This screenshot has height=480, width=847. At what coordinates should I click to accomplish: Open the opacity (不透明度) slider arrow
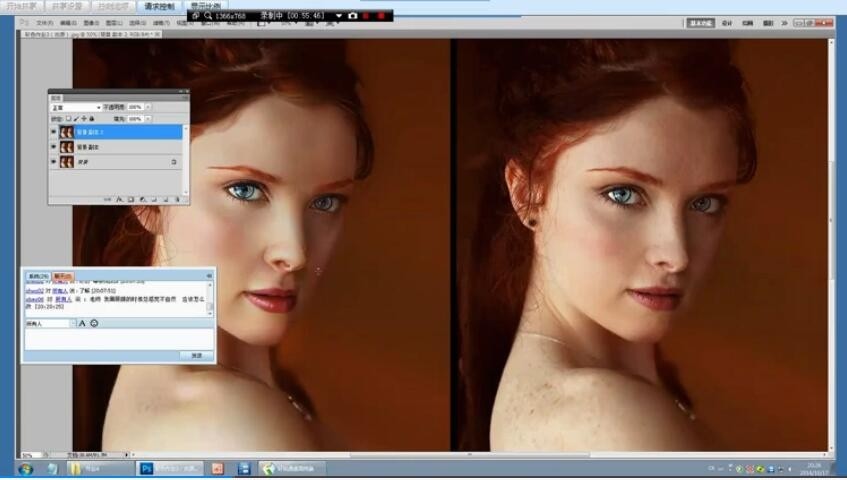tap(148, 107)
